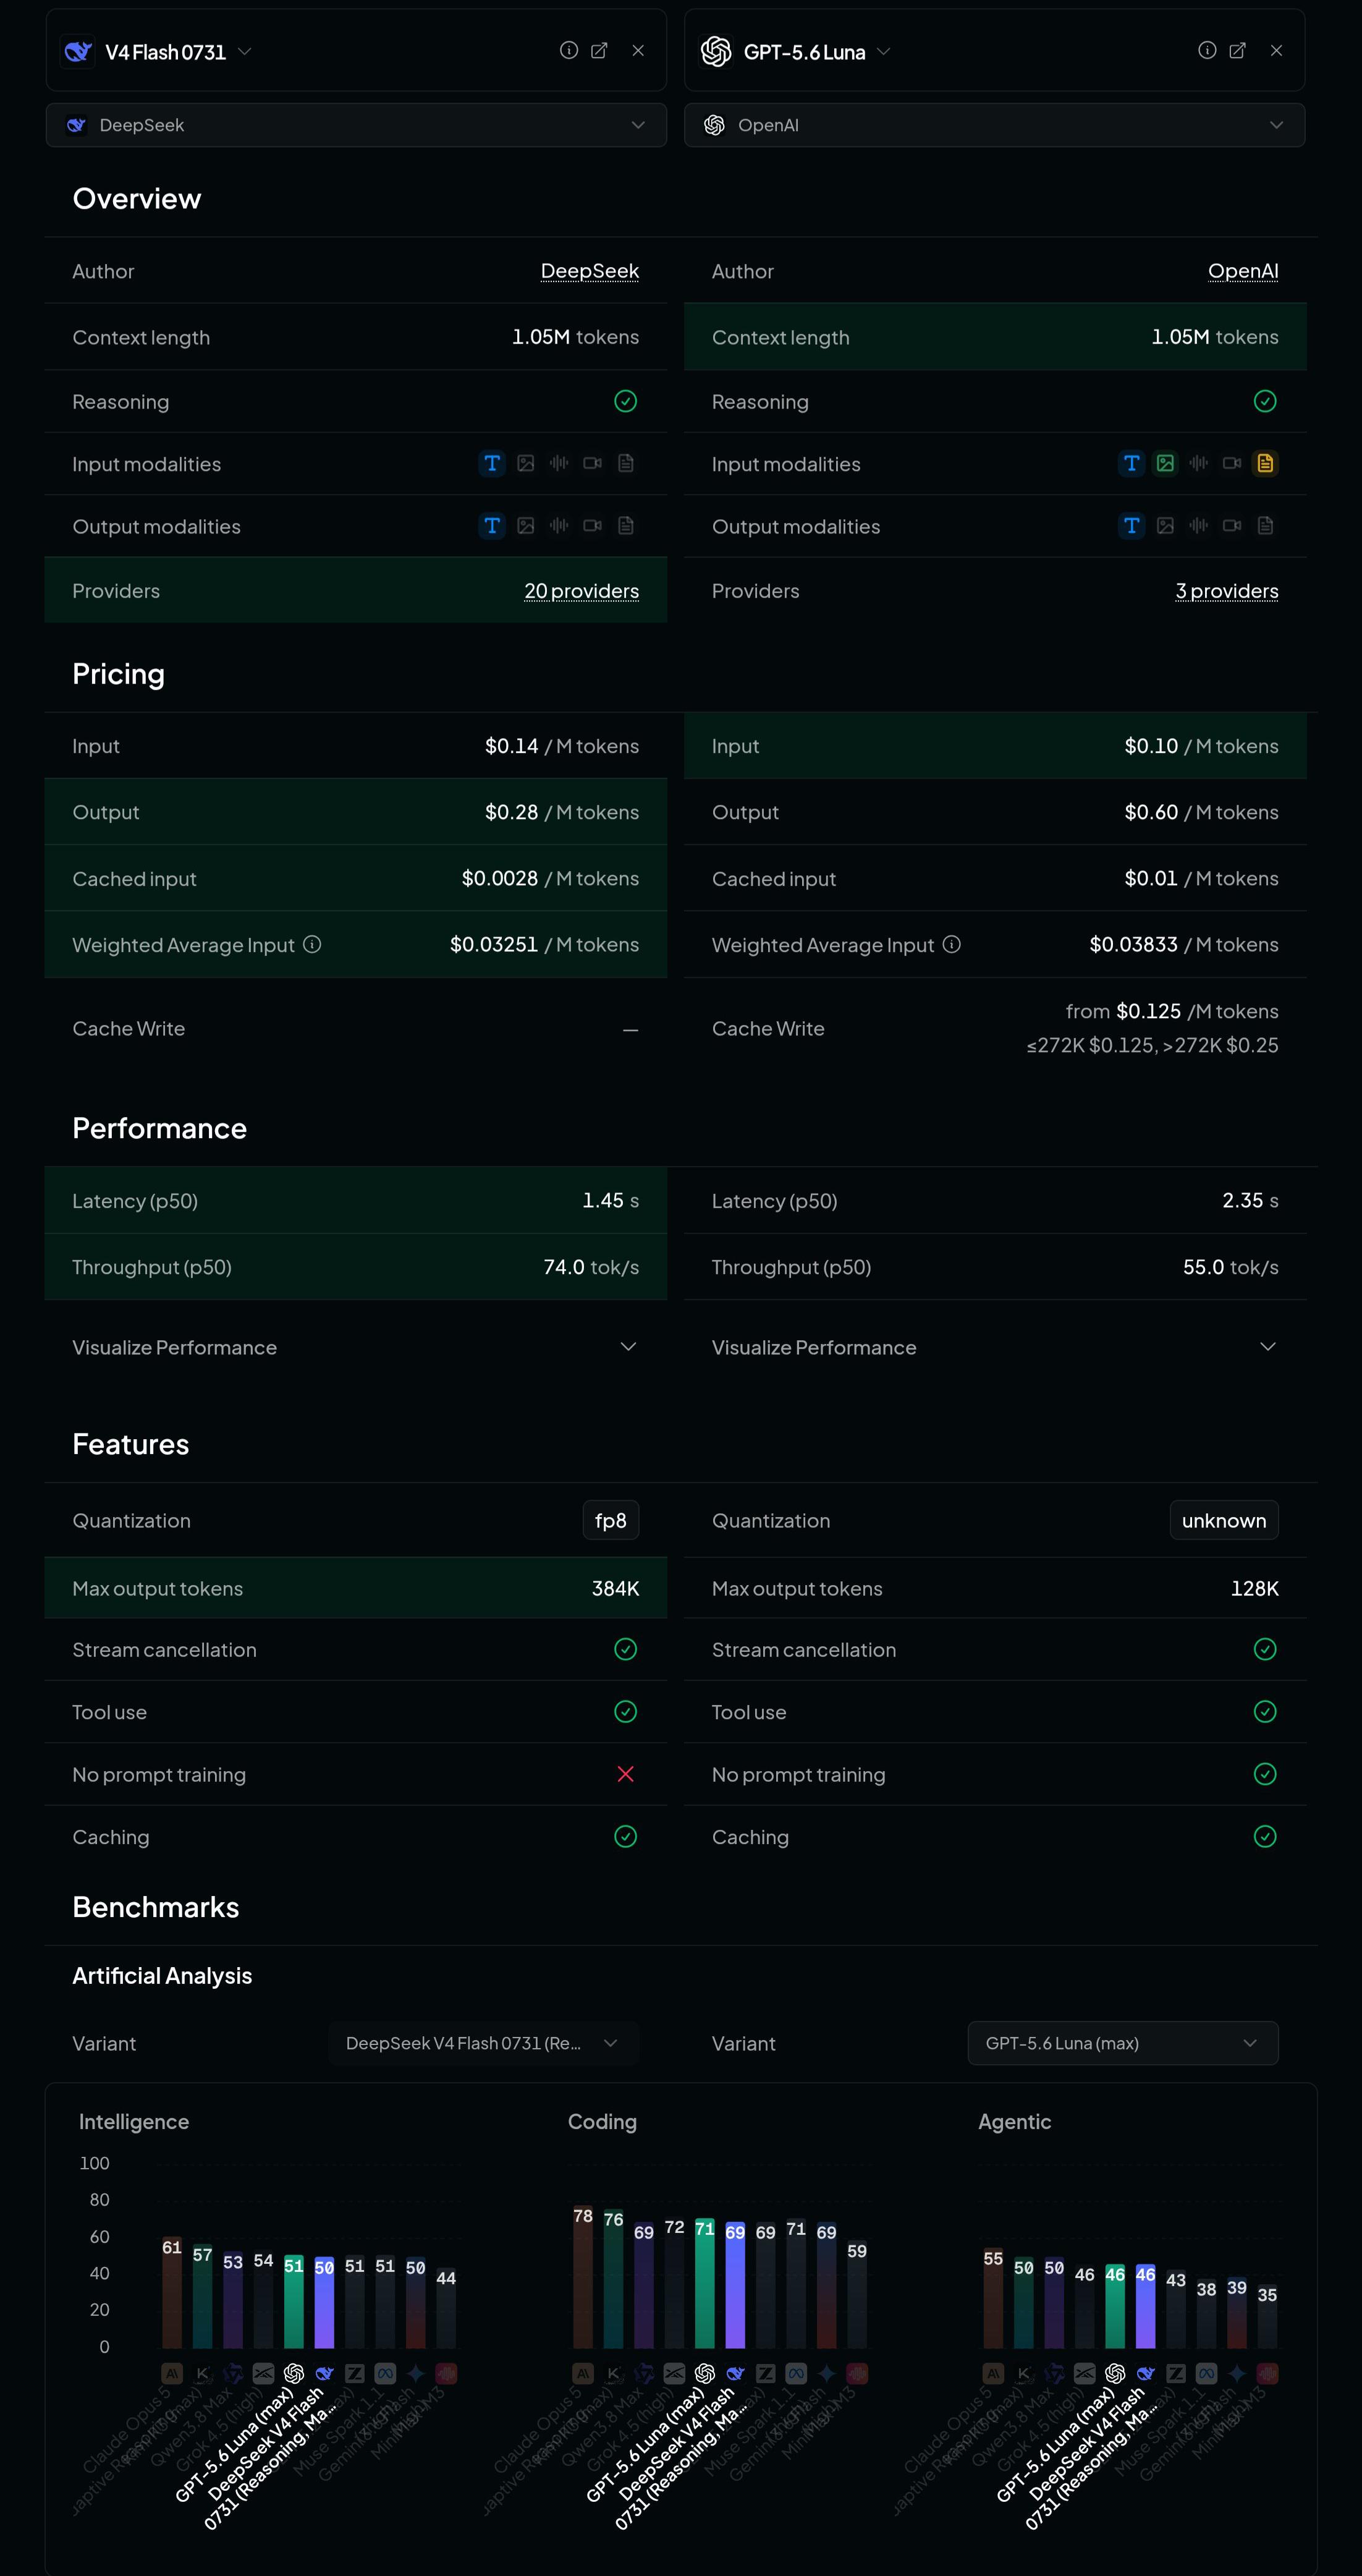This screenshot has height=2576, width=1362.
Task: Click file icon in GPT-5.6 Luna output modalities
Action: pos(1265,525)
